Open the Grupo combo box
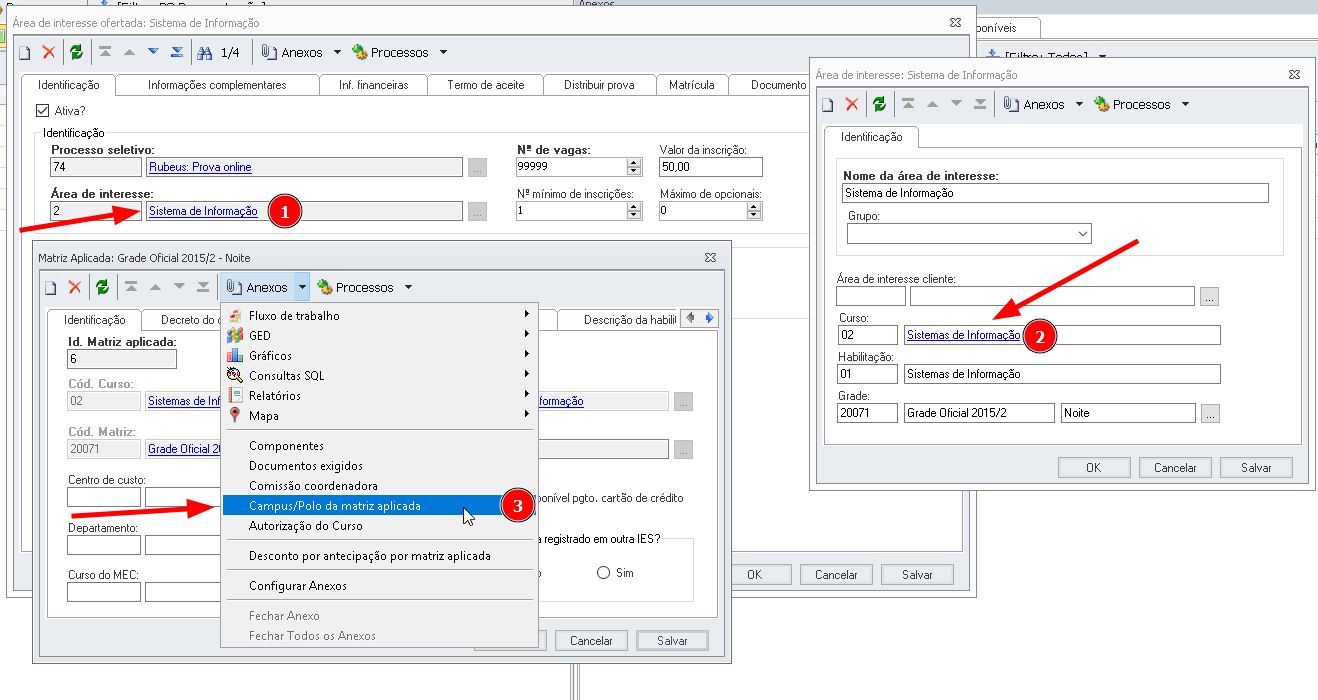This screenshot has height=700, width=1318. [x=969, y=233]
